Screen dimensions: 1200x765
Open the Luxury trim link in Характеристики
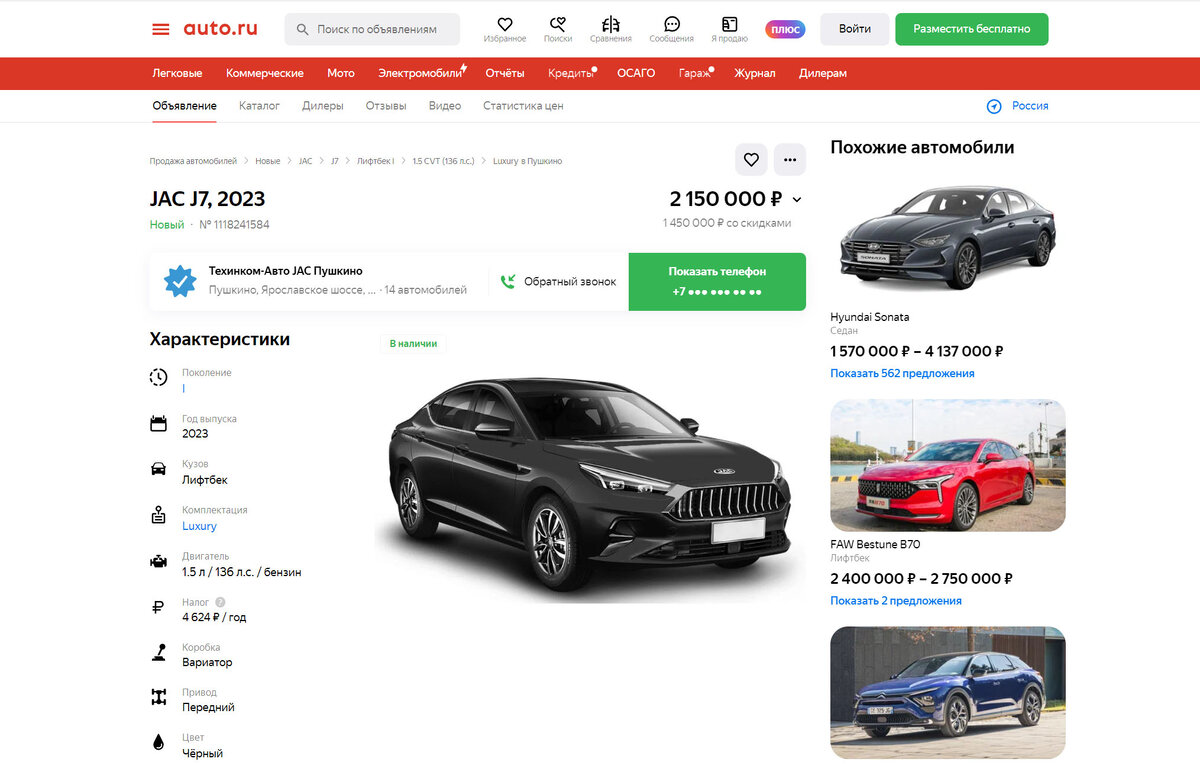tap(199, 526)
